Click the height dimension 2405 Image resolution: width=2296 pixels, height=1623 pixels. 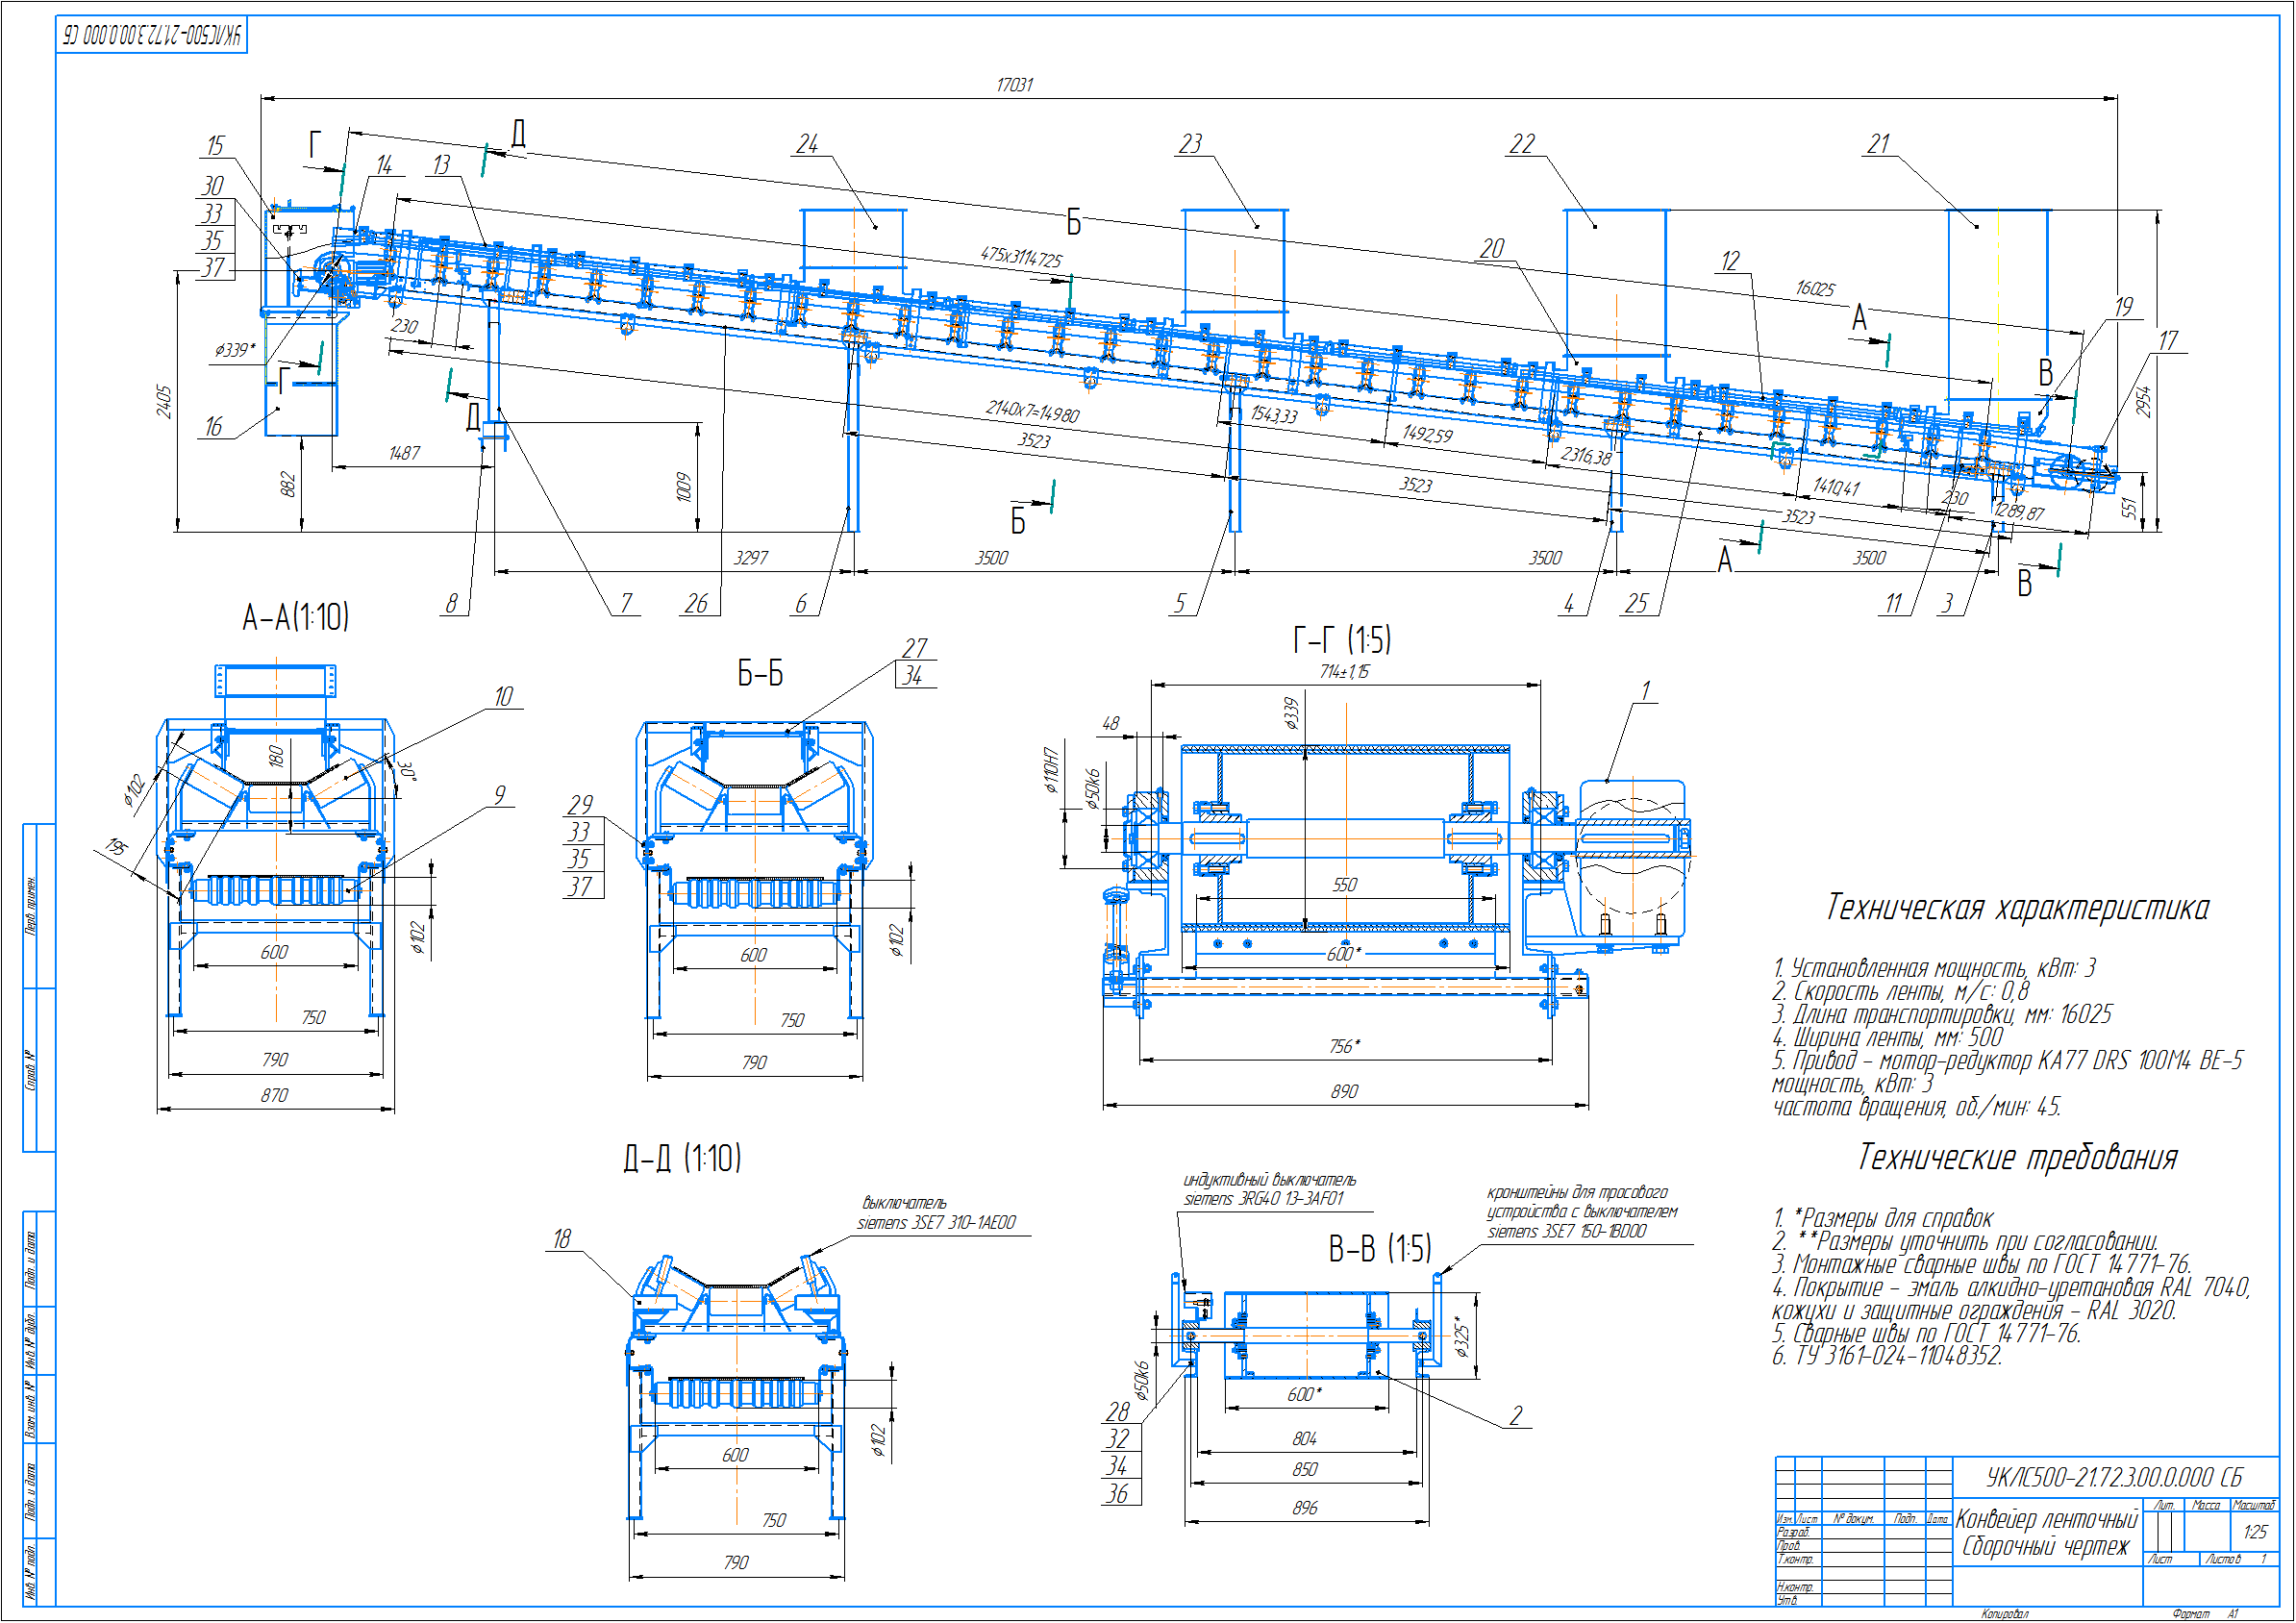pyautogui.click(x=165, y=401)
